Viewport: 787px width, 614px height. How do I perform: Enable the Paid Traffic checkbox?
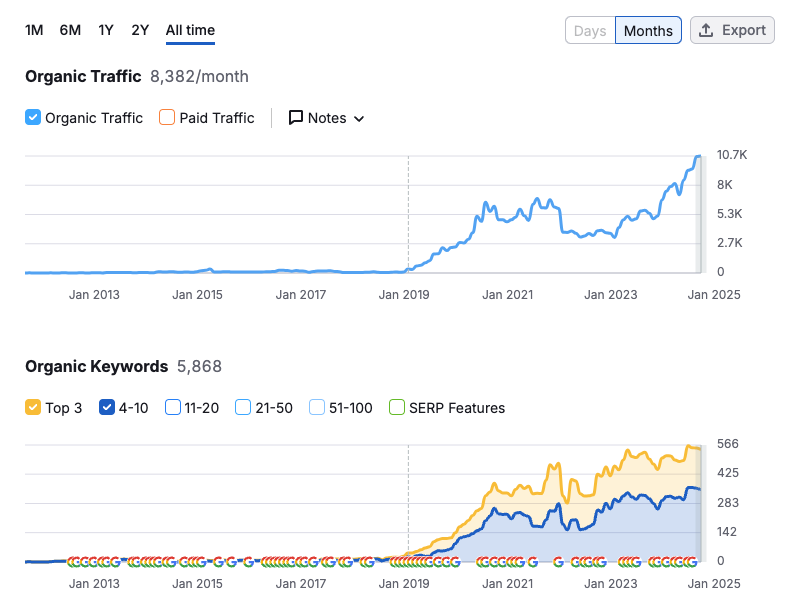(x=167, y=117)
